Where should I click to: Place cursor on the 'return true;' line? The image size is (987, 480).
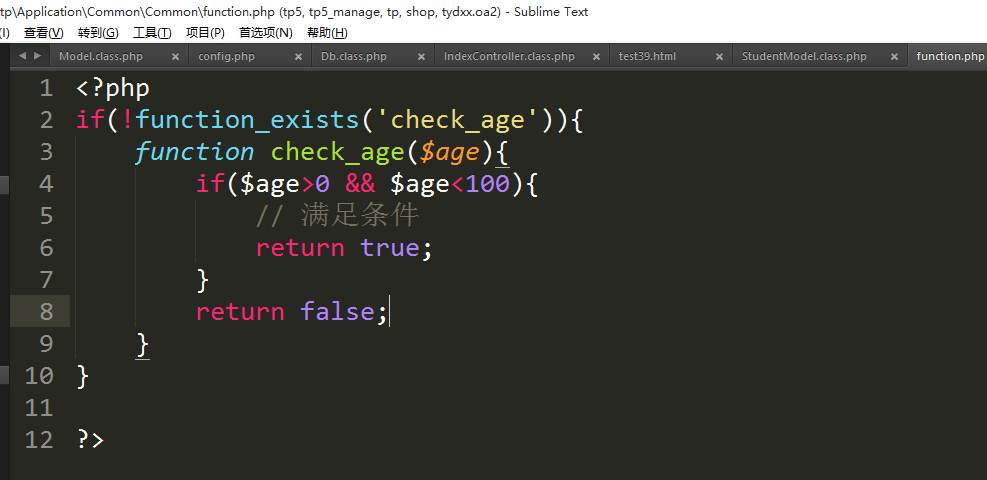coord(344,248)
